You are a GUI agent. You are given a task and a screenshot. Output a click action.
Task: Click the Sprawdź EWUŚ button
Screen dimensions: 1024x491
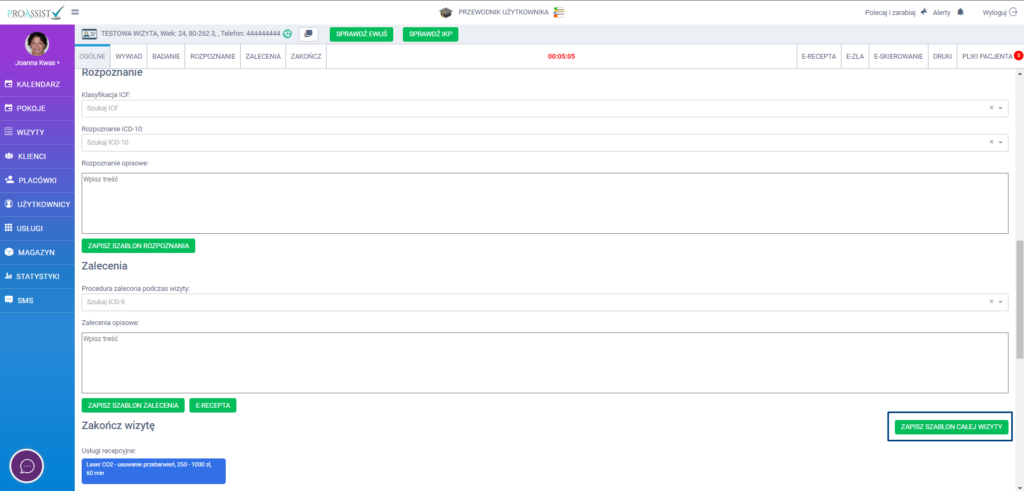coord(361,34)
